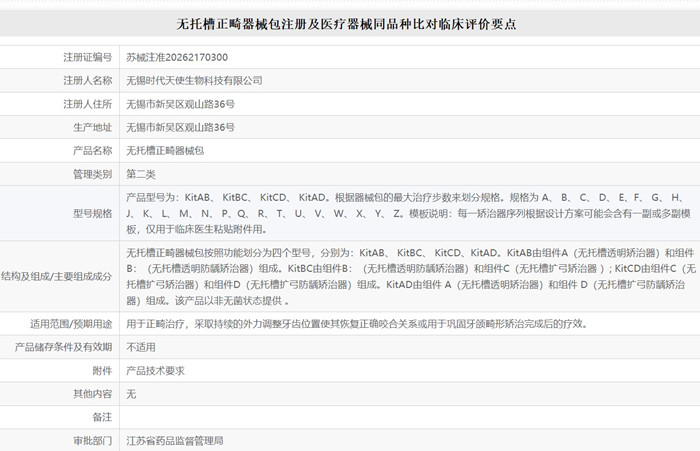The width and height of the screenshot is (700, 451).
Task: Click company name 无锡时代天使生物科技有限公司
Action: pos(194,80)
